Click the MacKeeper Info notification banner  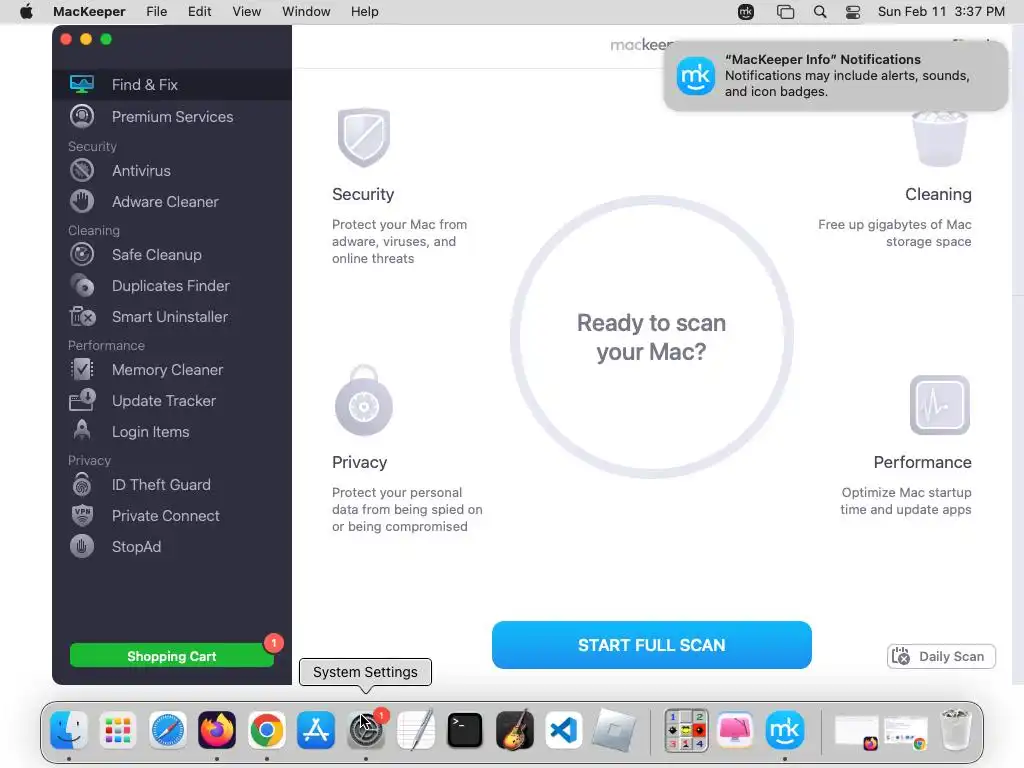click(835, 76)
